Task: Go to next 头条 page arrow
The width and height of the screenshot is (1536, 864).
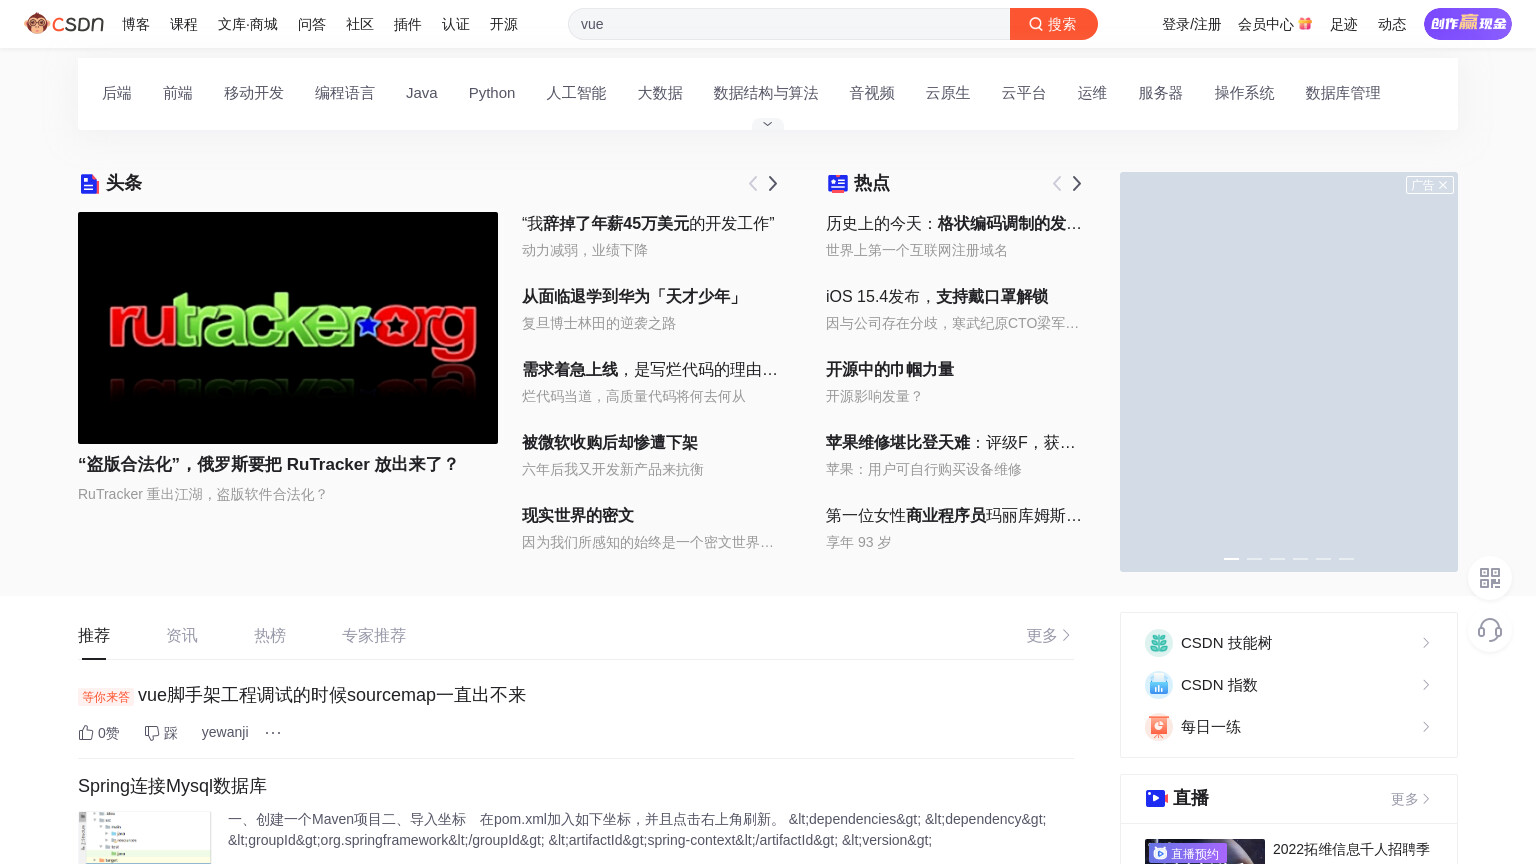Action: 773,183
